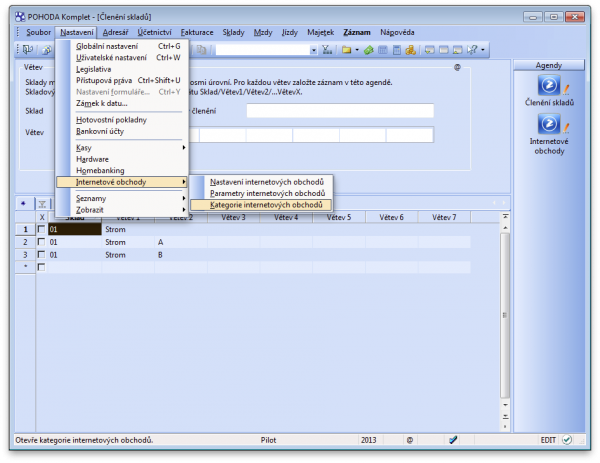Click the blue star tab above the table
Viewport: 600px width, 463px height.
point(23,203)
